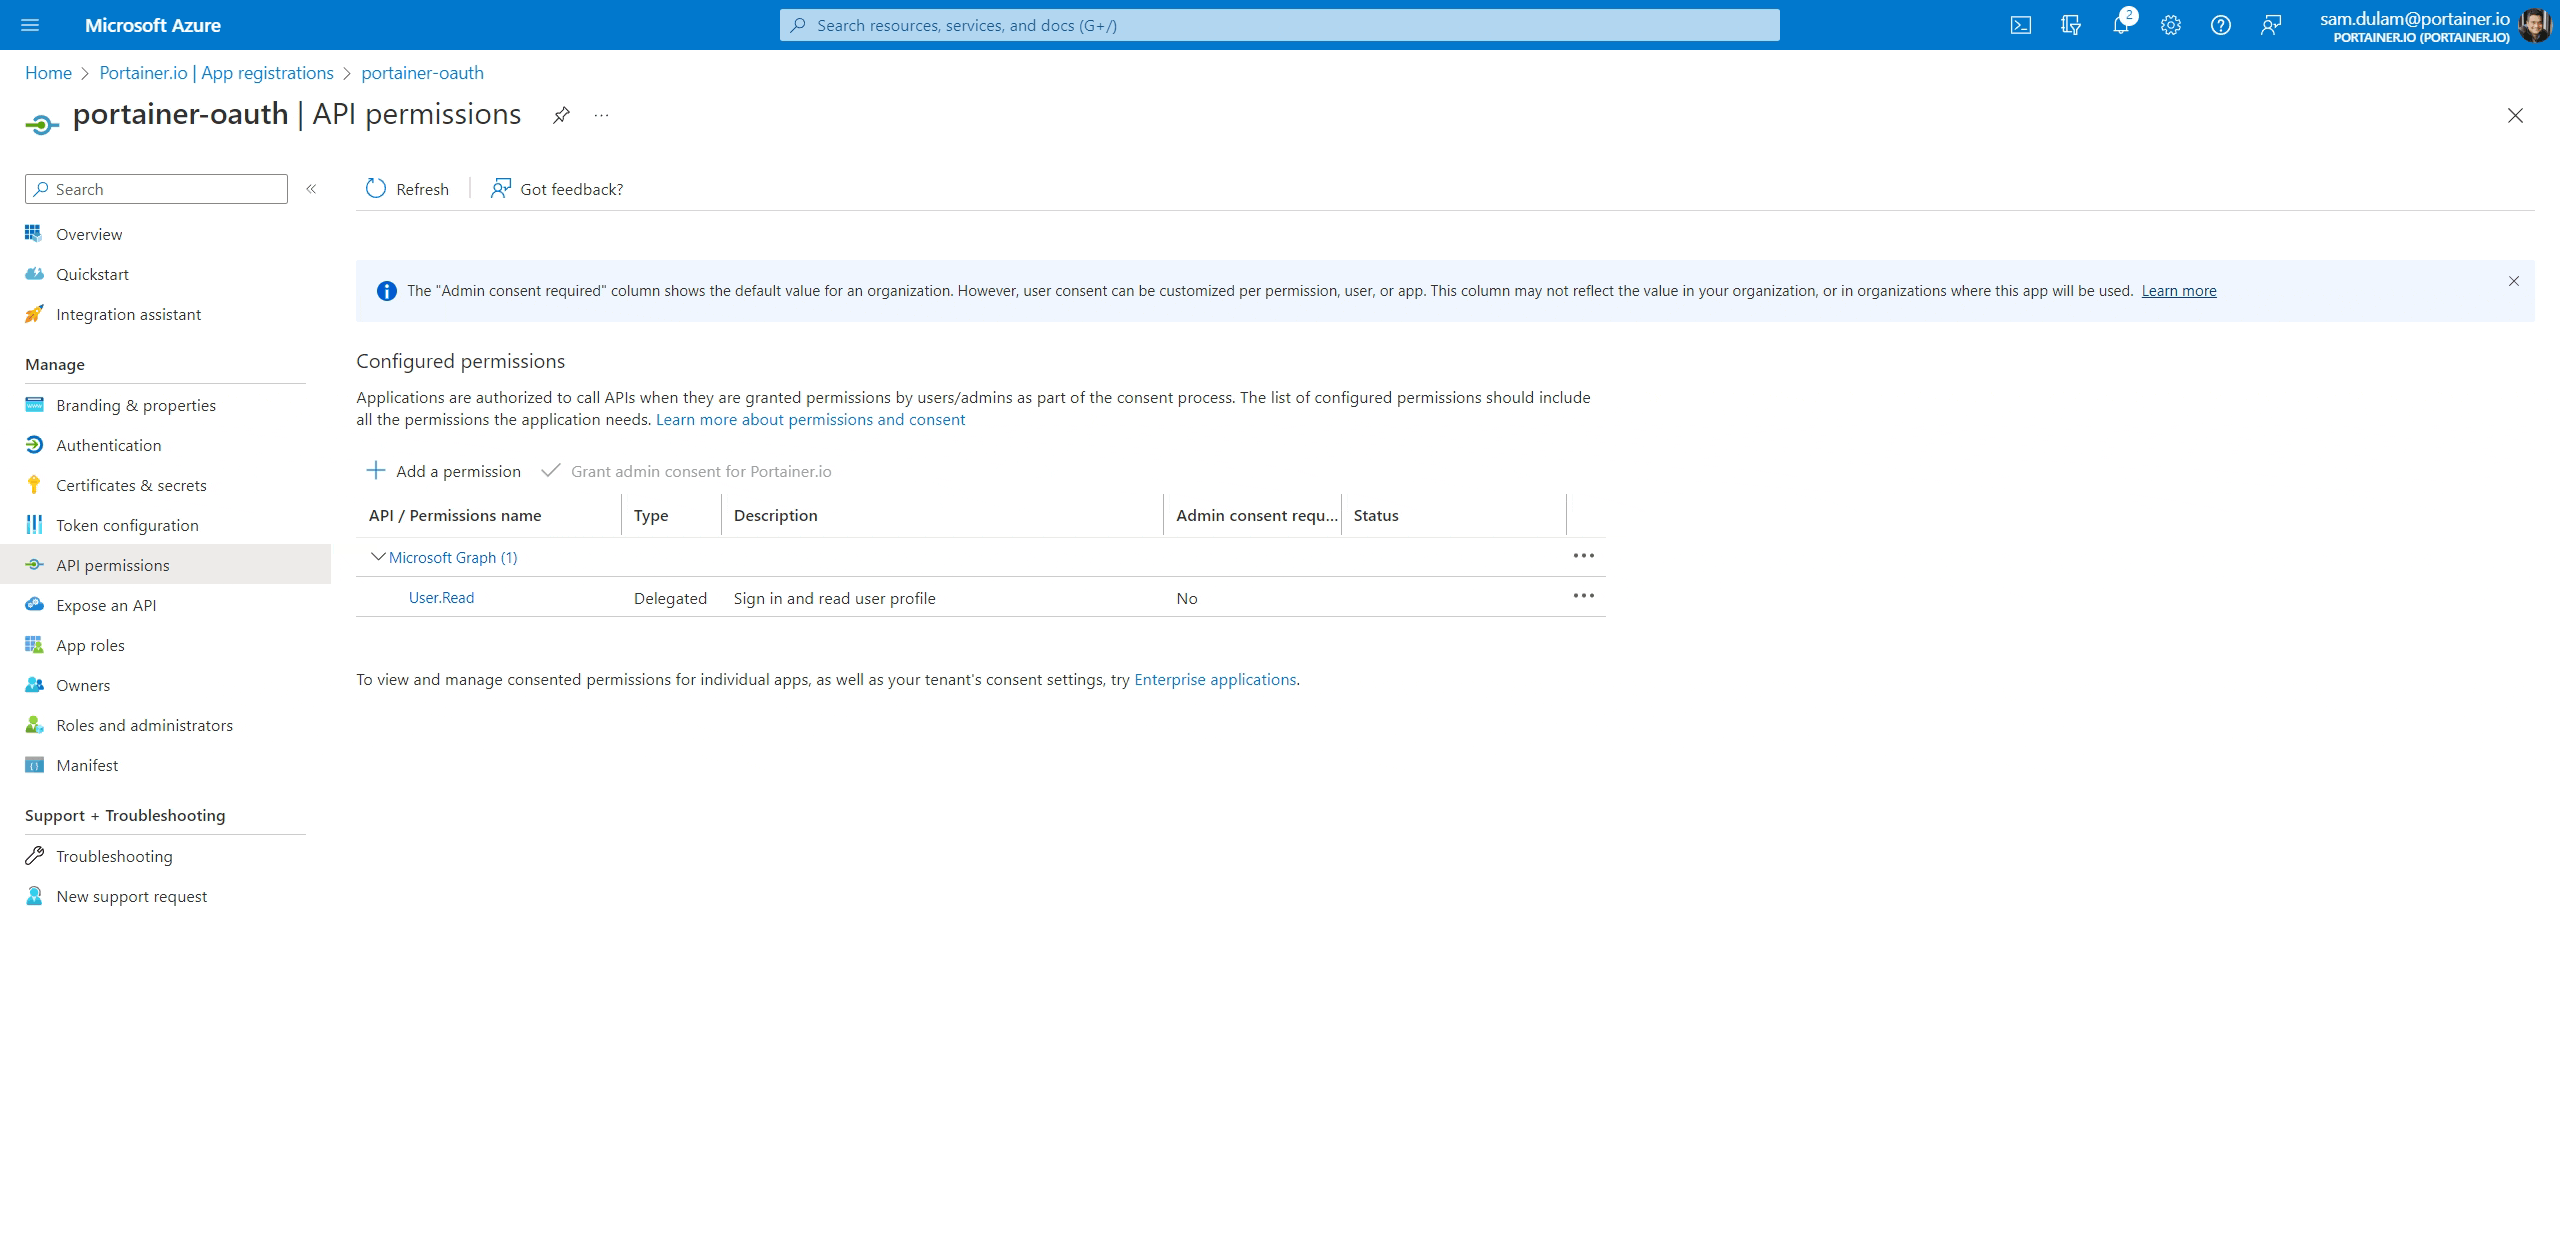Launch Cloud Shell from the top bar
This screenshot has height=1244, width=2560.
point(2021,25)
